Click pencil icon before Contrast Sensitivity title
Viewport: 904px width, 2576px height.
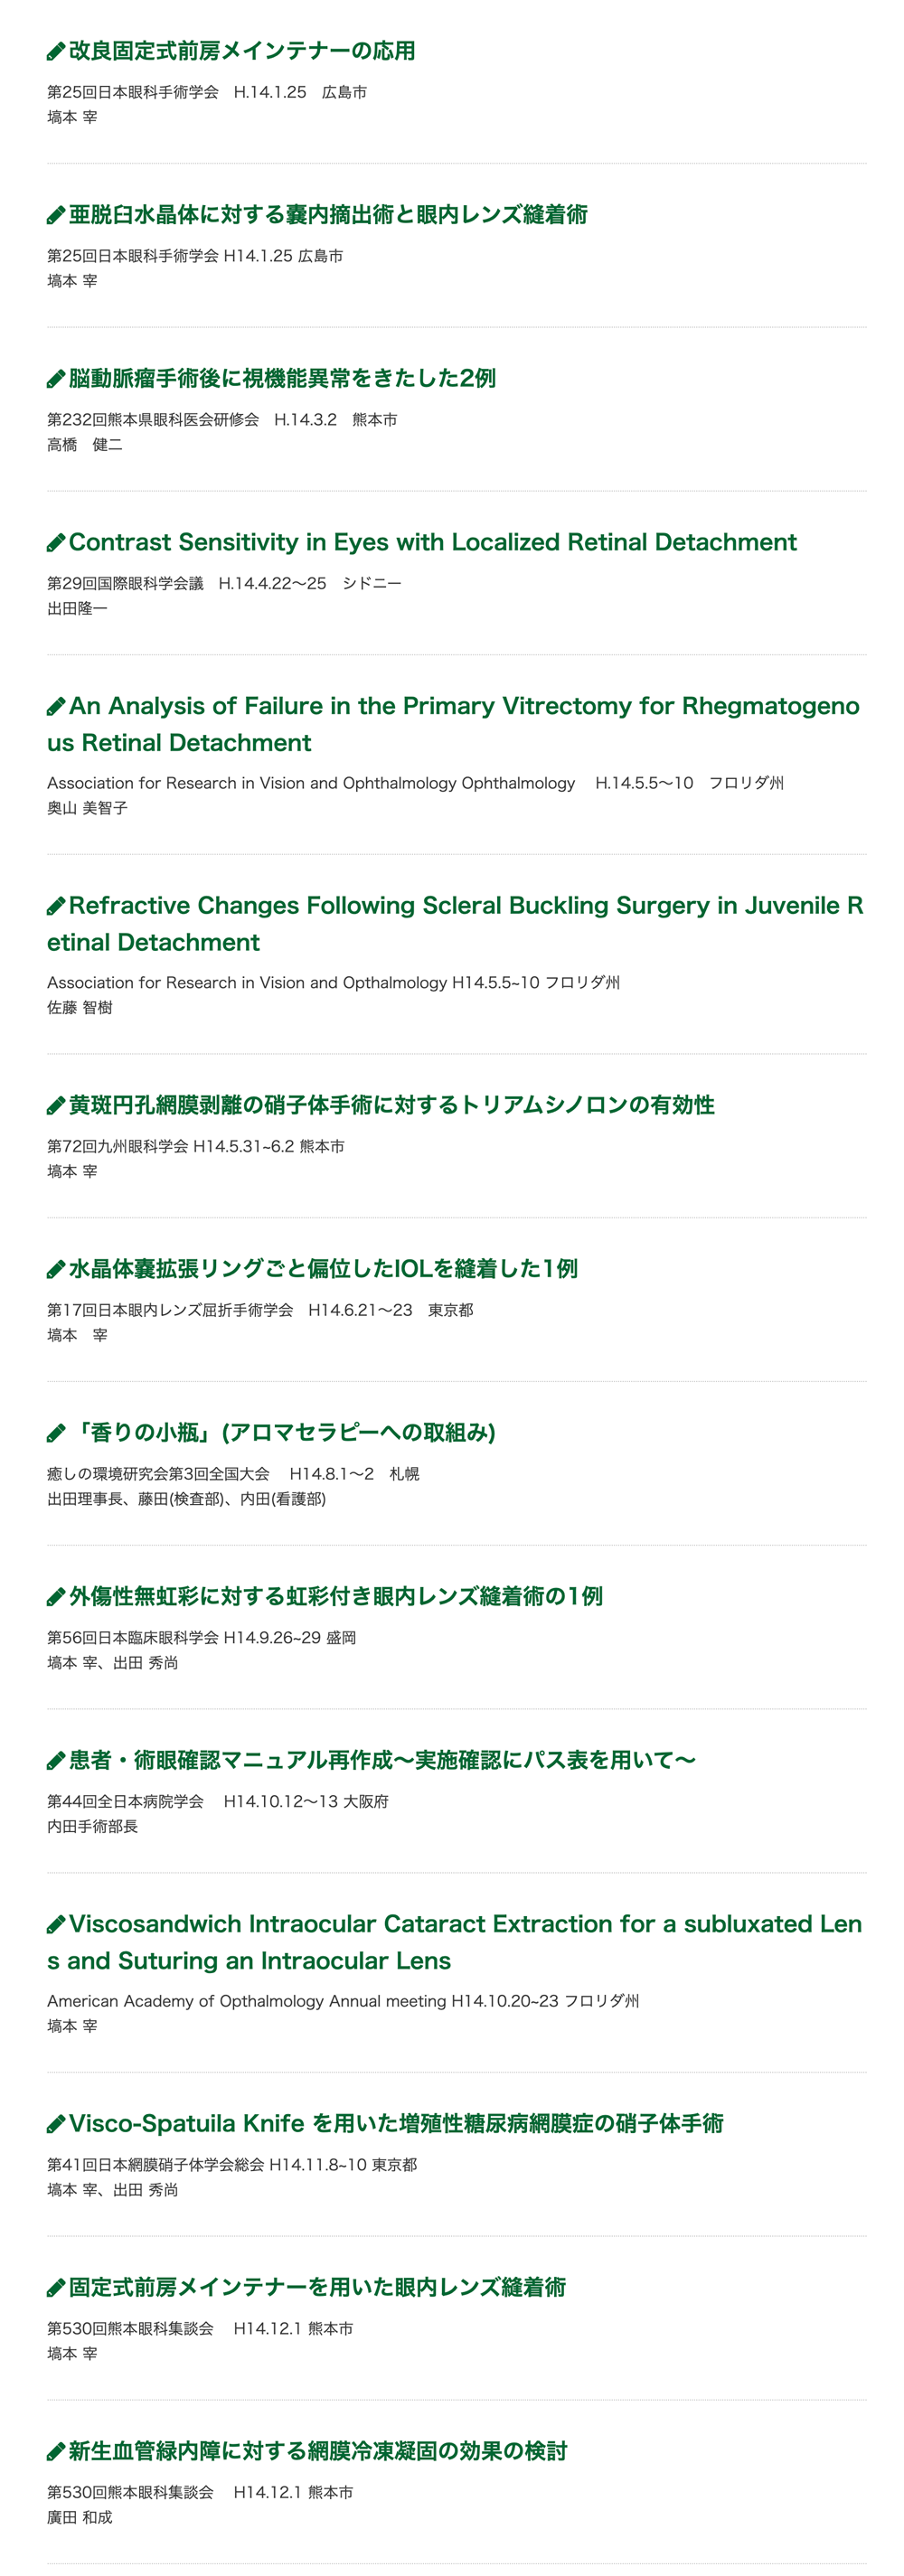pos(56,543)
